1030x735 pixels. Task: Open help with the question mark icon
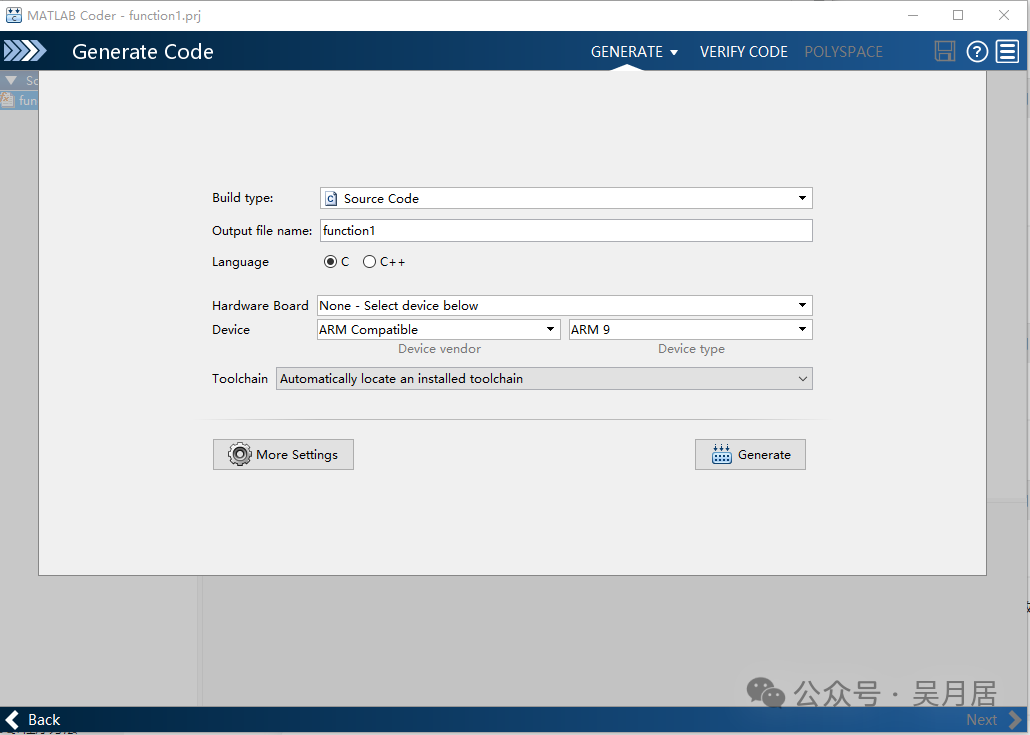[x=977, y=51]
